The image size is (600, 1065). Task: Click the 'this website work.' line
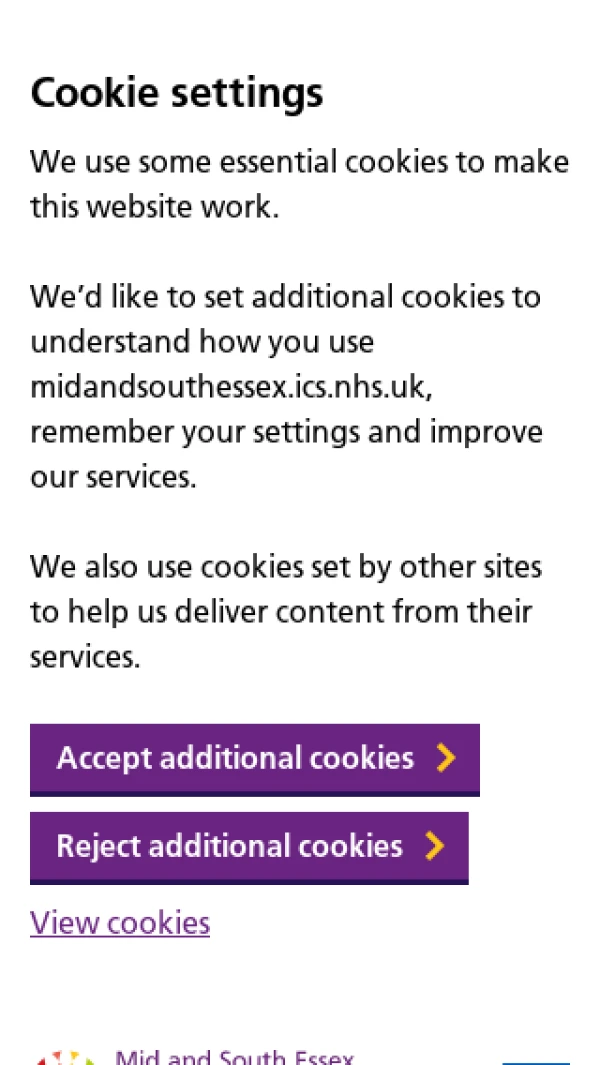click(155, 206)
